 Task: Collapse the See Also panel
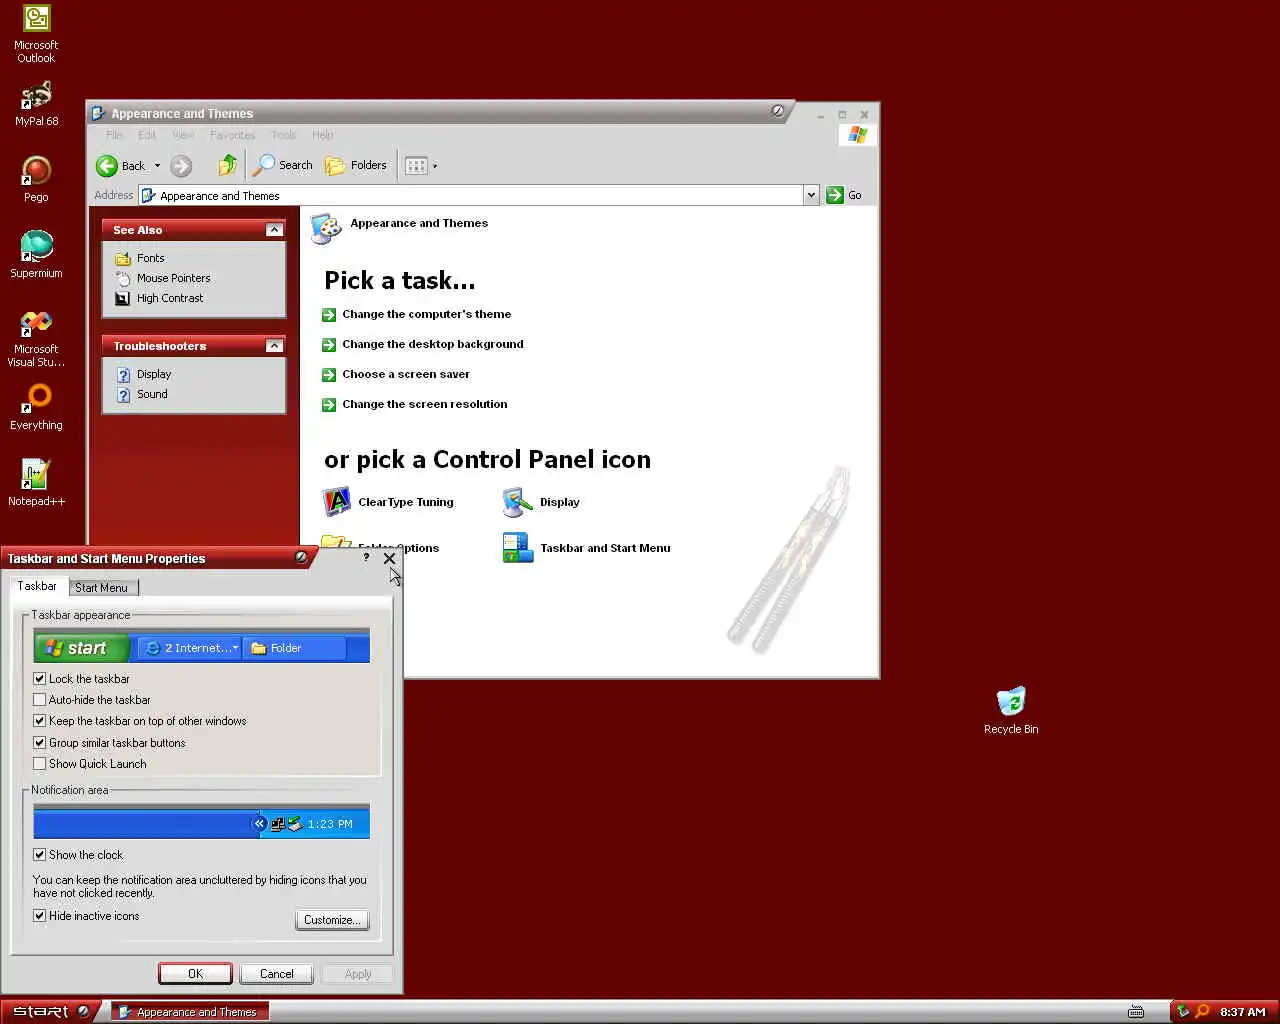pos(274,230)
